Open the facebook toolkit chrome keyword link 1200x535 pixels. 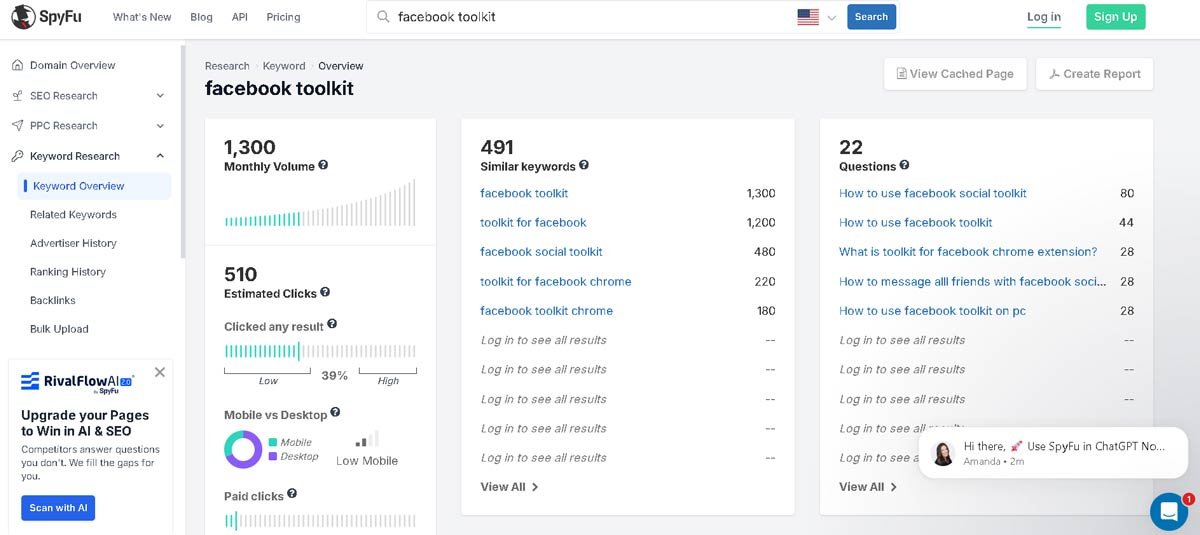point(547,311)
